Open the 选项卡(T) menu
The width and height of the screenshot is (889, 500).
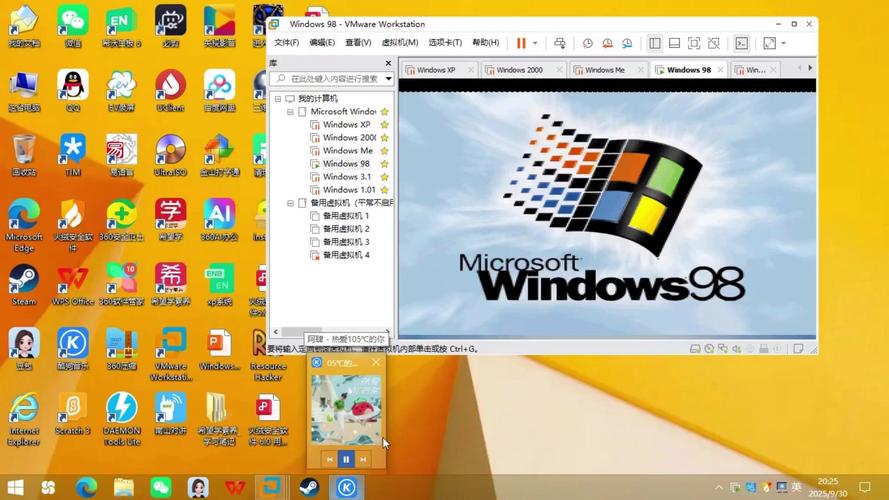pos(445,43)
